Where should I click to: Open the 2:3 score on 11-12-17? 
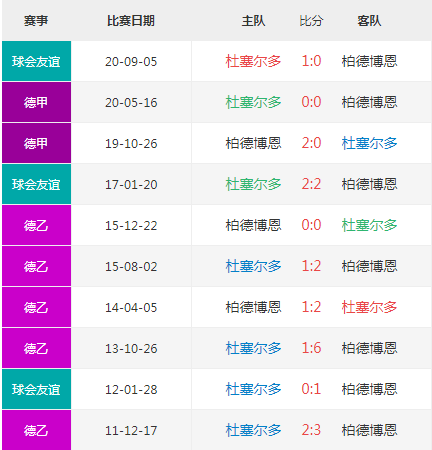(x=311, y=430)
